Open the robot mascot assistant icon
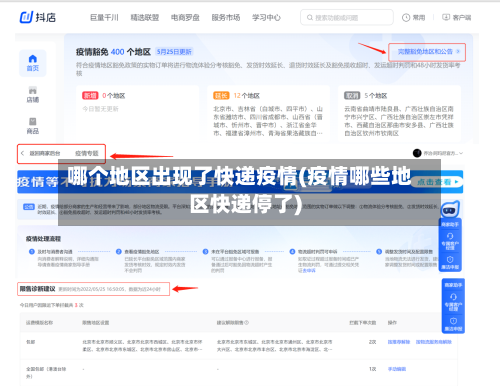This screenshot has width=500, height=386. point(450,210)
